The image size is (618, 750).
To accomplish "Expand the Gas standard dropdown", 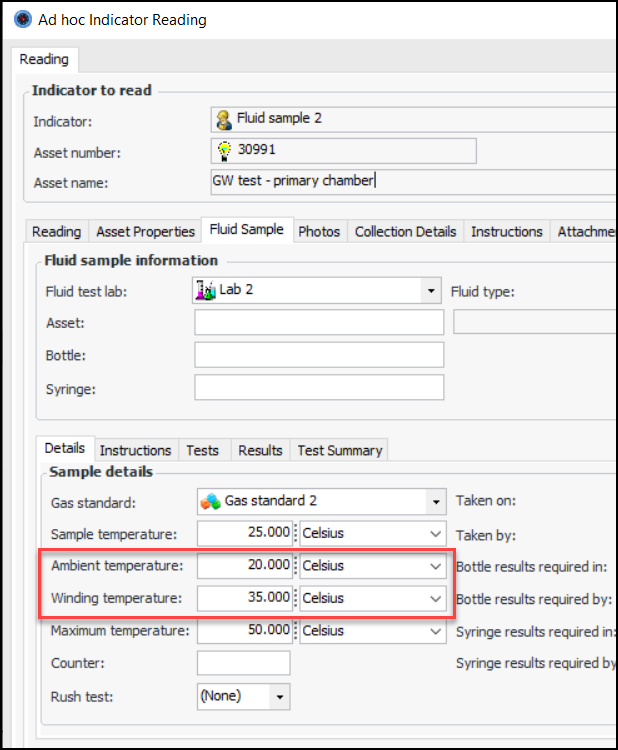I will coord(435,501).
